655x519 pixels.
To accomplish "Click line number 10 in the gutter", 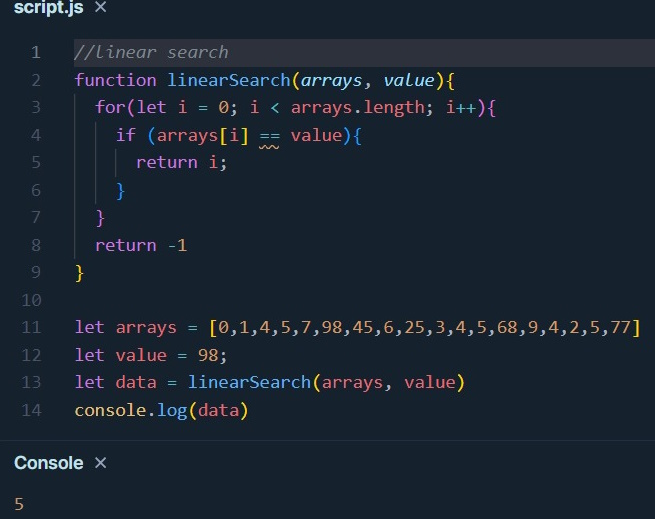I will (x=32, y=300).
